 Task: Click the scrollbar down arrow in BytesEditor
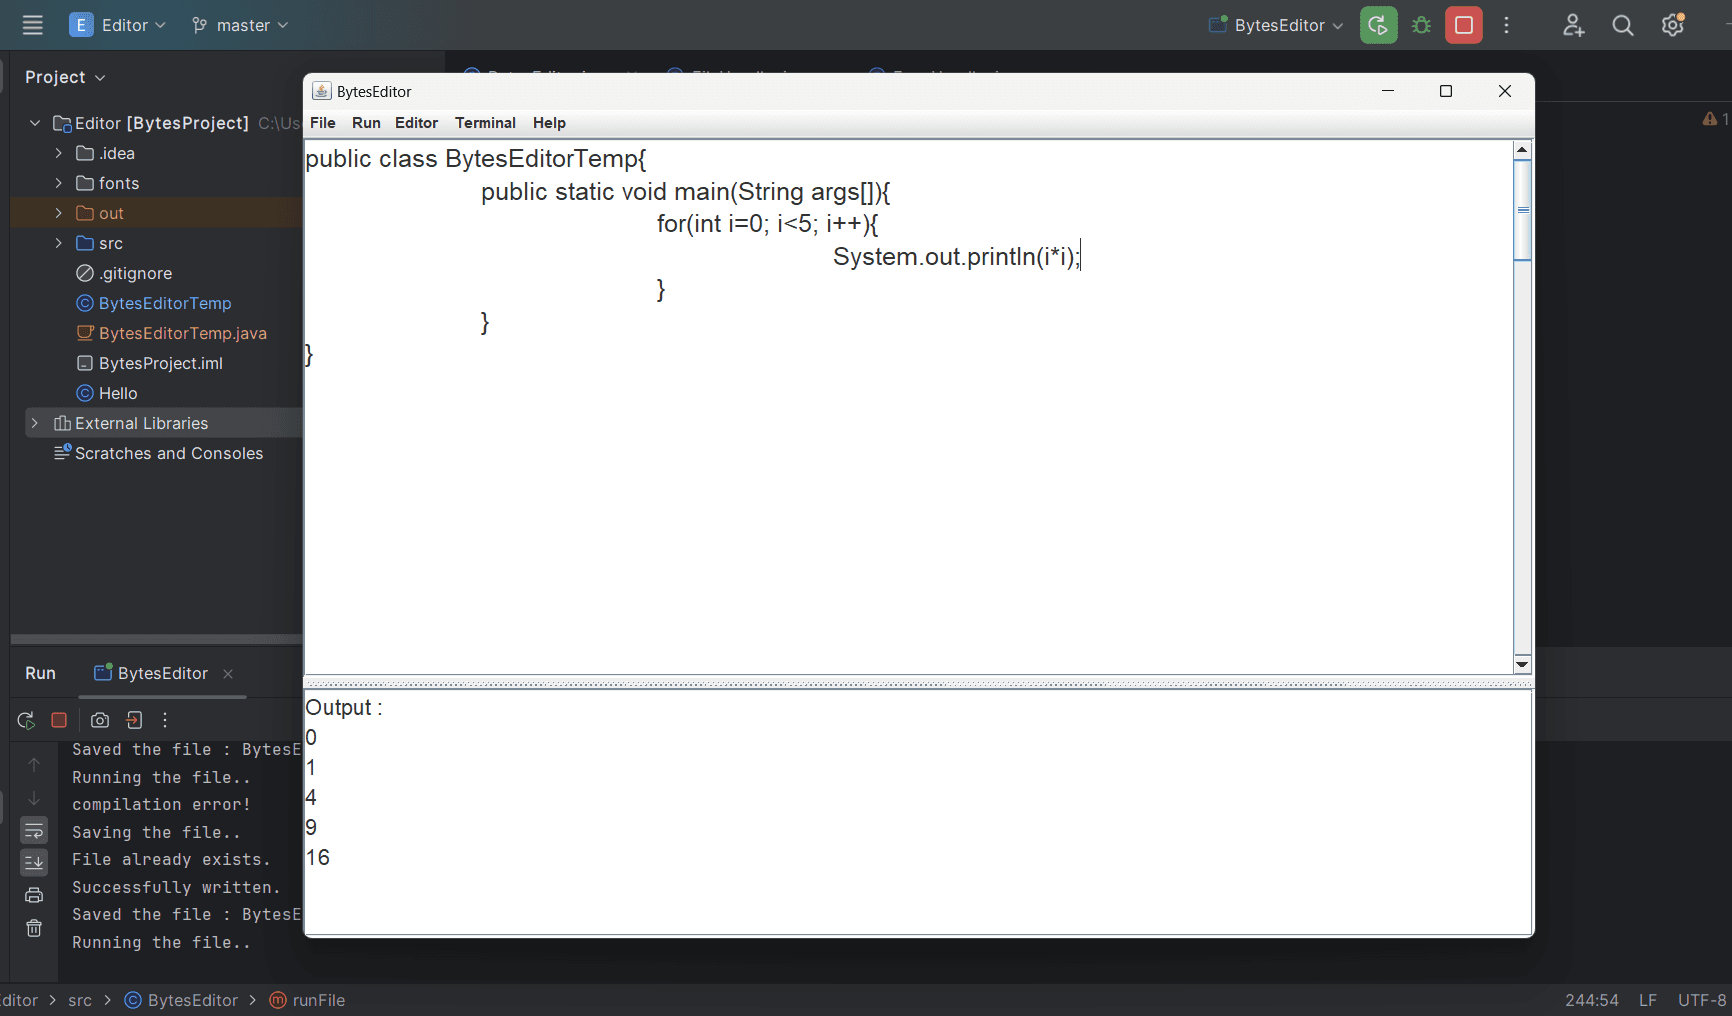pyautogui.click(x=1522, y=664)
